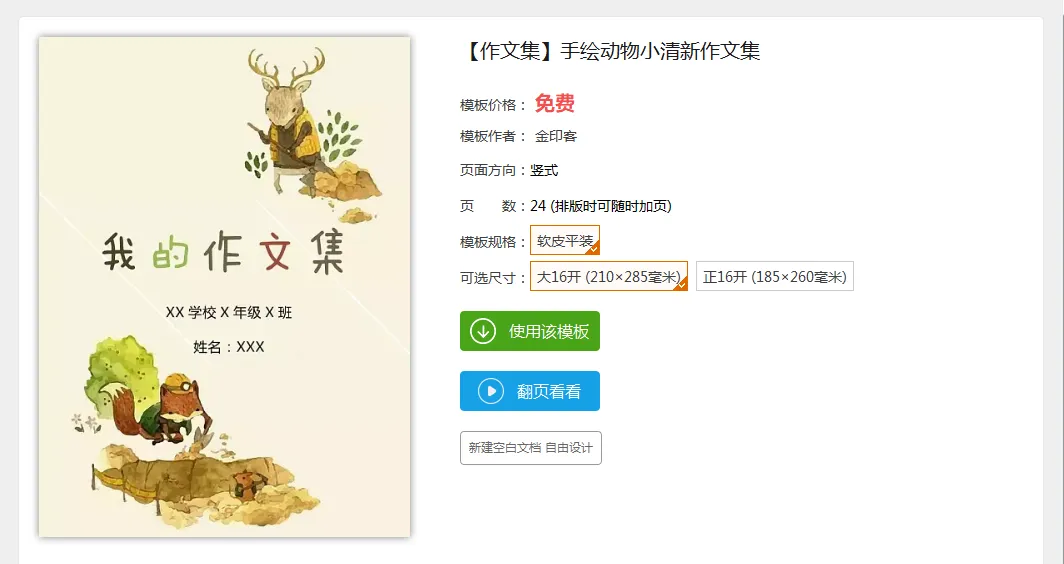This screenshot has height=564, width=1064.
Task: Open the author name 金印客
Action: pos(556,136)
